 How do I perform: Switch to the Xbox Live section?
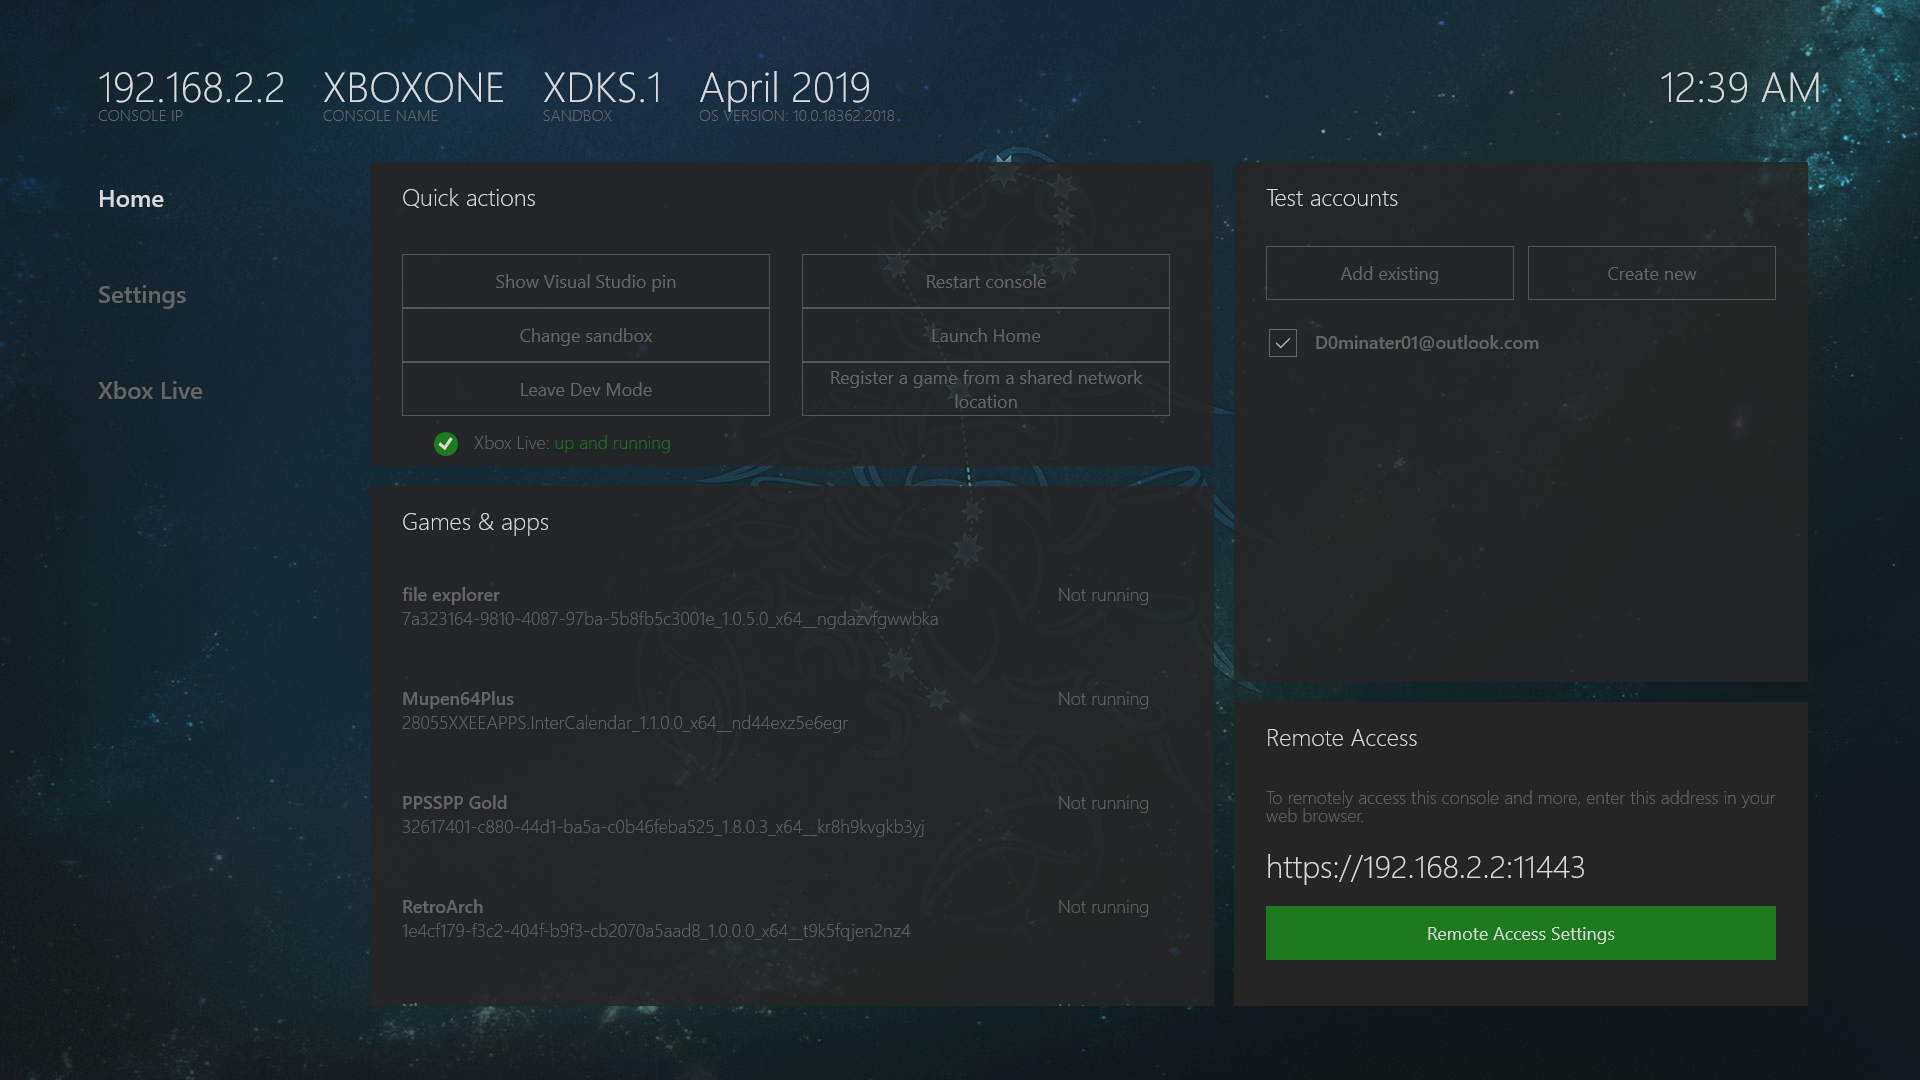pyautogui.click(x=150, y=390)
